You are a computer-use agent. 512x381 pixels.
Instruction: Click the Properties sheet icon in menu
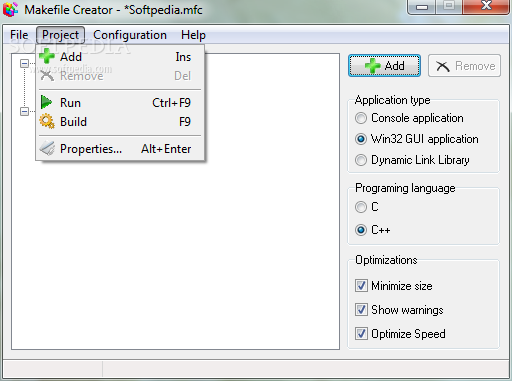tap(47, 148)
